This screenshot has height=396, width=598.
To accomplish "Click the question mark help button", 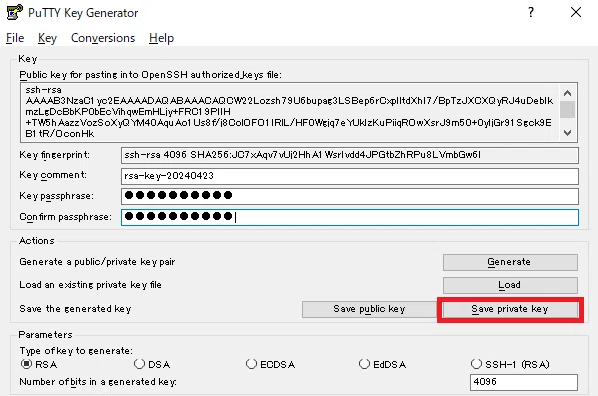I will click(x=530, y=12).
